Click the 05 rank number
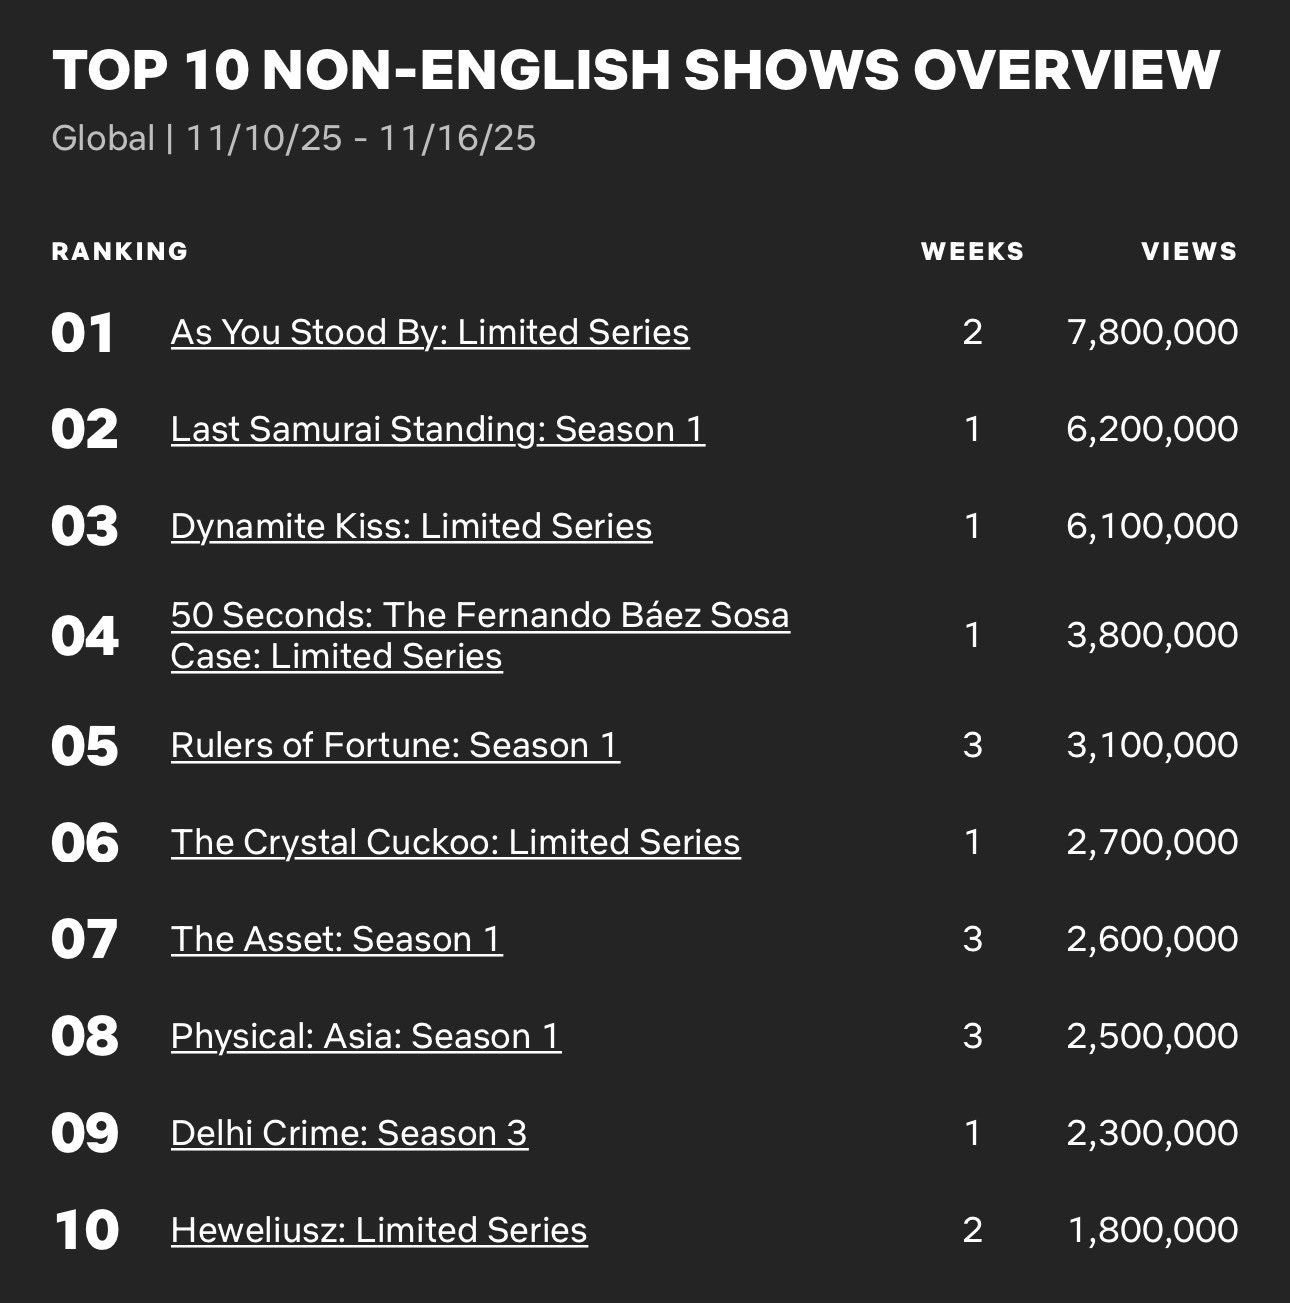Viewport: 1290px width, 1303px height. point(85,747)
